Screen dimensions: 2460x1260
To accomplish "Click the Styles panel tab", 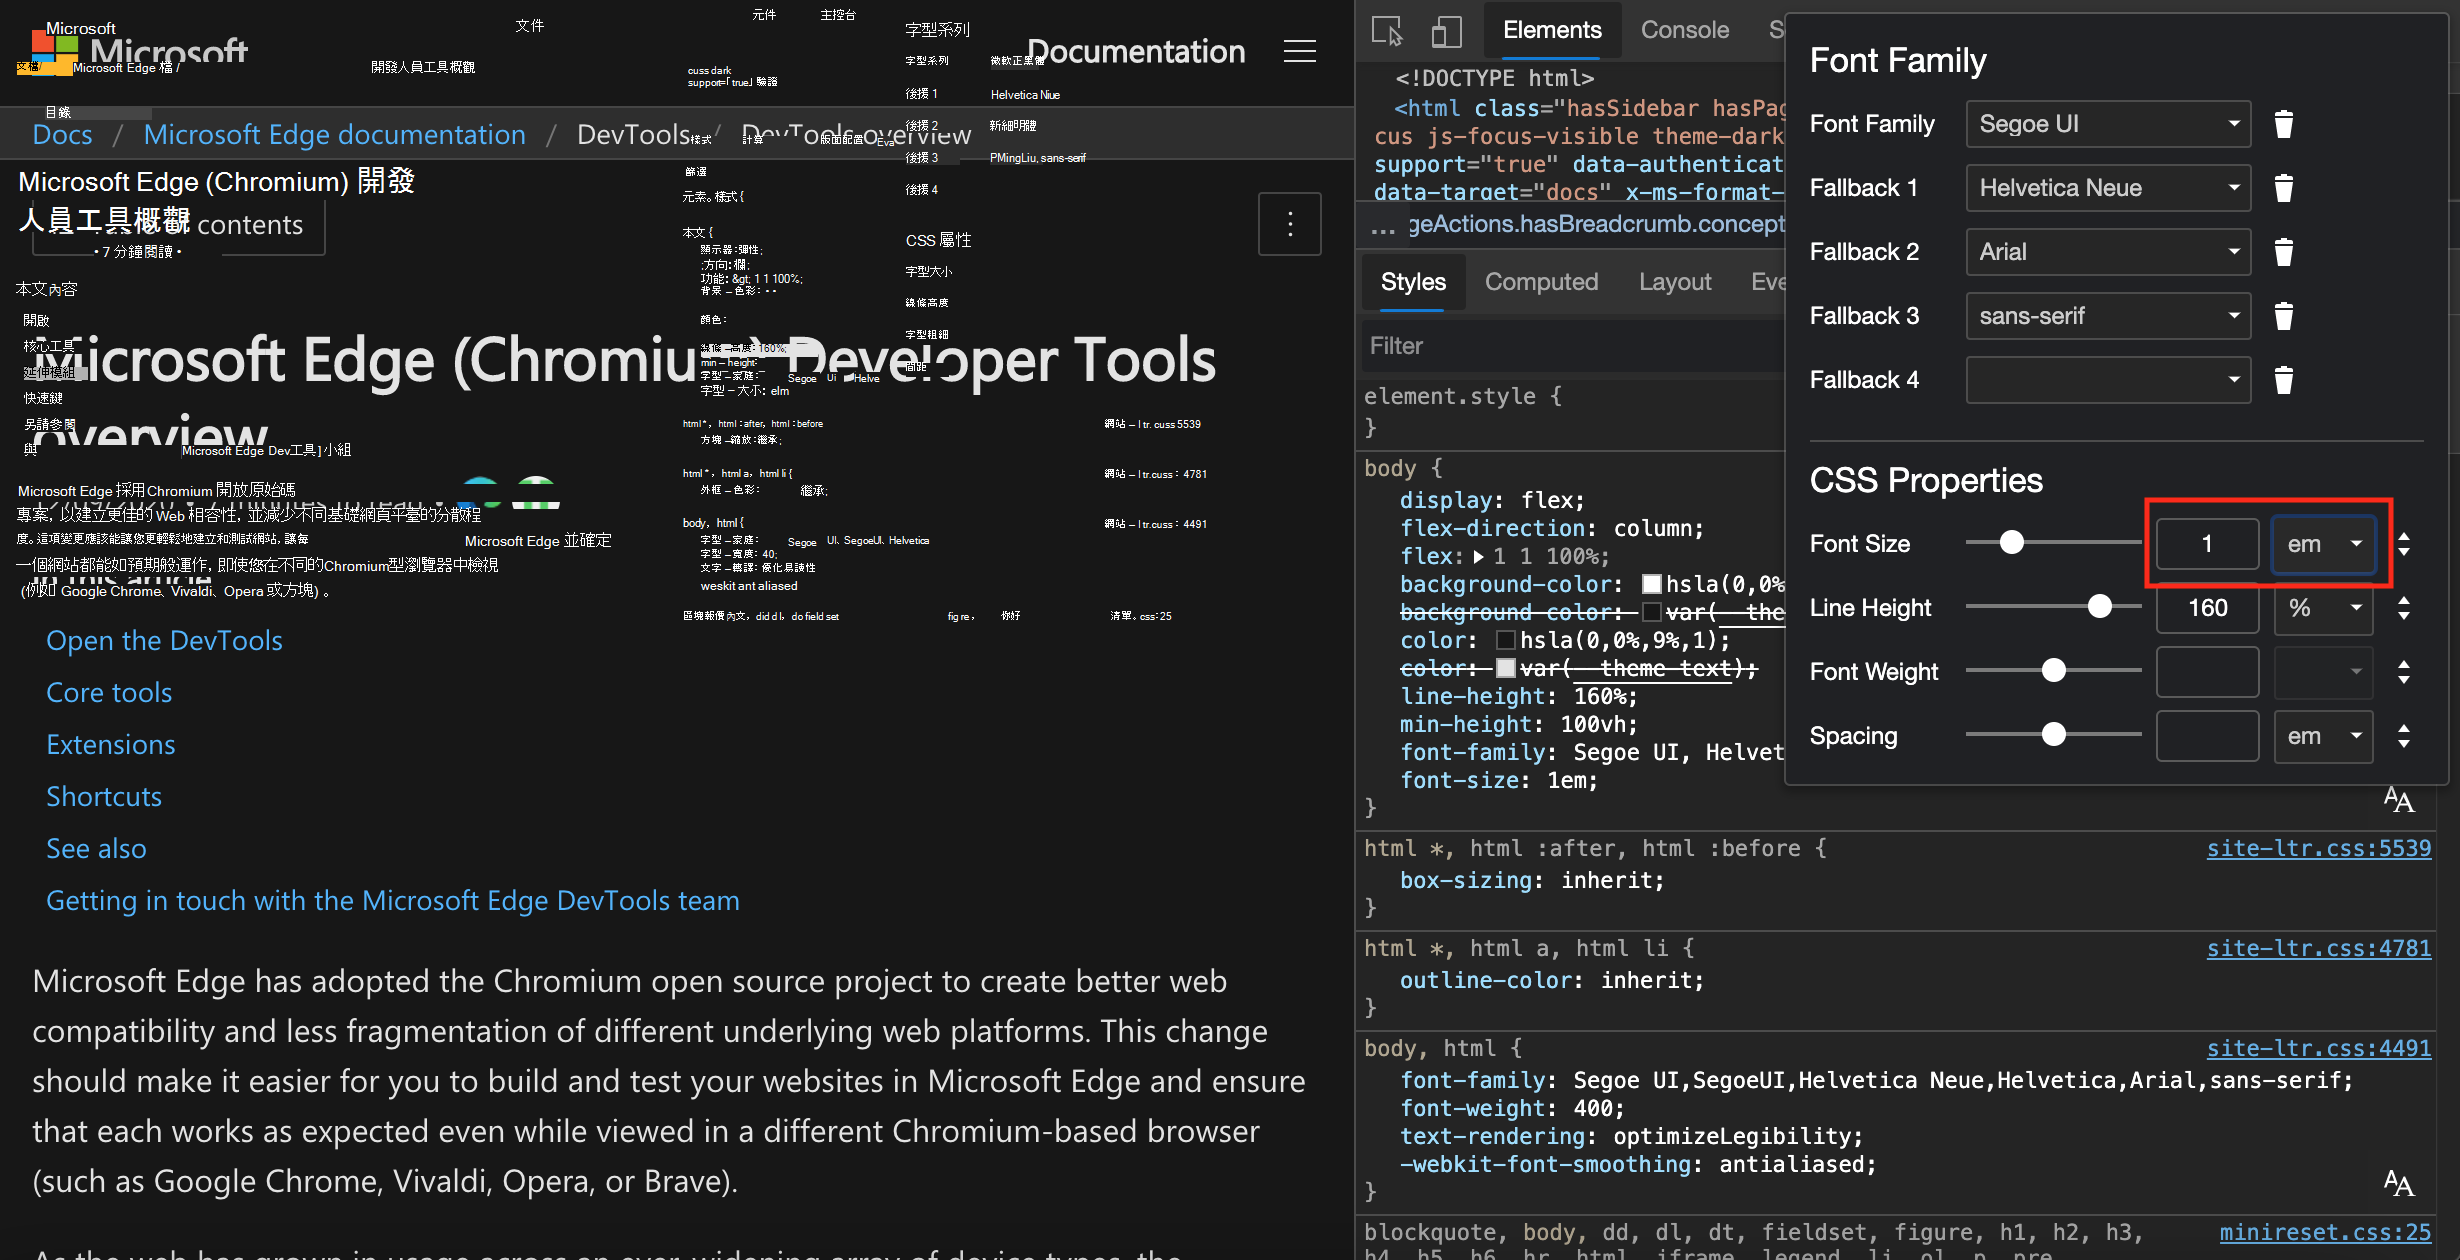I will (1411, 280).
